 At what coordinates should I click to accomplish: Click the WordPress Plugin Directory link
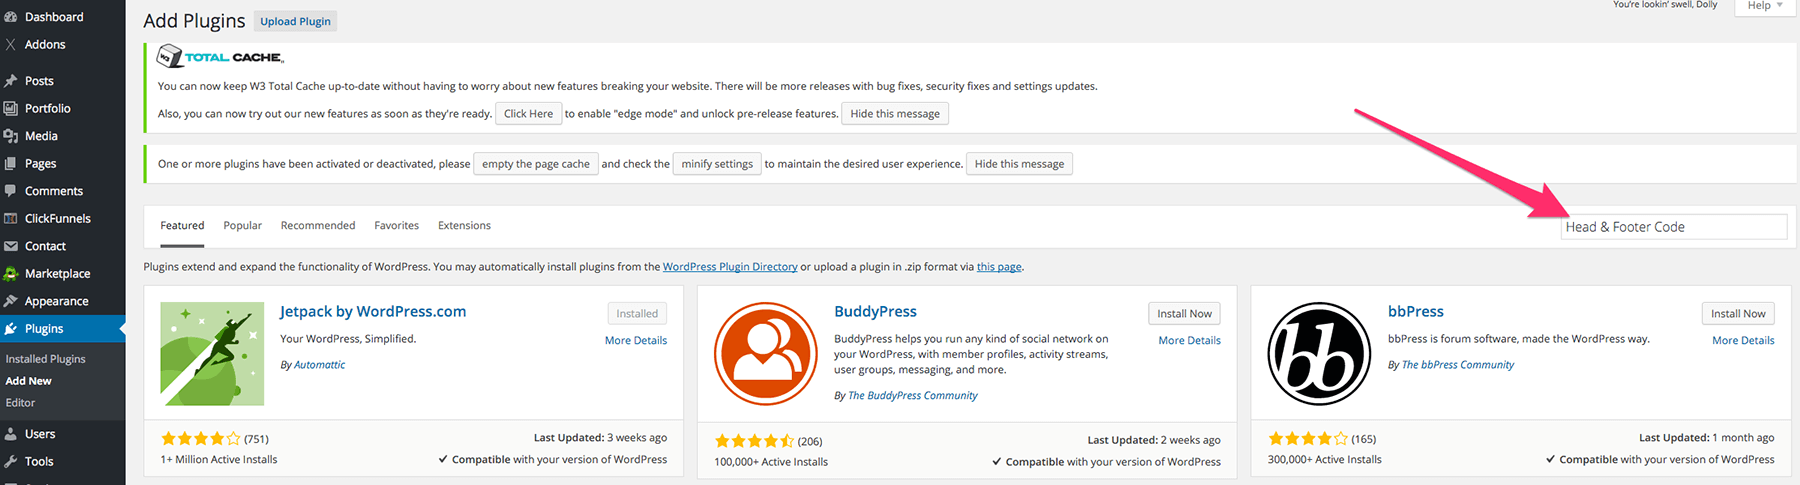tap(730, 267)
